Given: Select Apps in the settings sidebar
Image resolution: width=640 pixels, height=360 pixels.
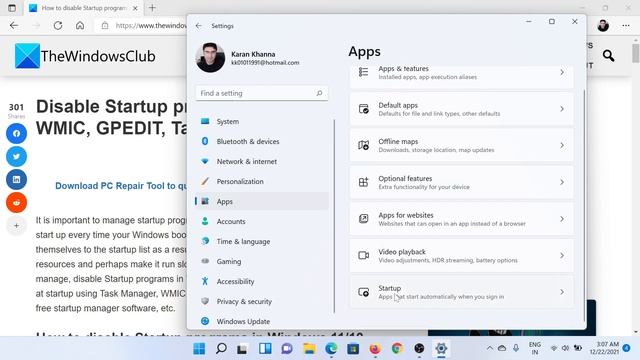Looking at the screenshot, I should click(261, 201).
